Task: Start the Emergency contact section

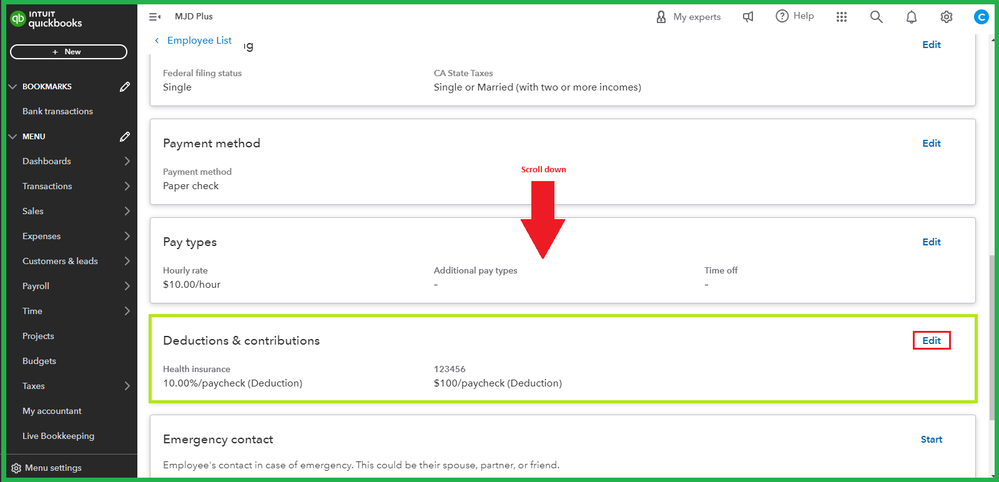Action: pyautogui.click(x=931, y=439)
